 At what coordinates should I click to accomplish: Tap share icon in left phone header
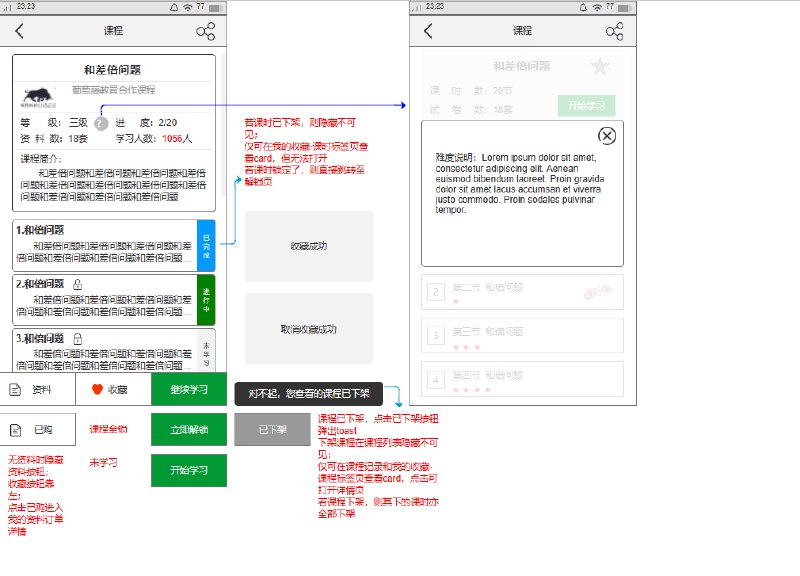pyautogui.click(x=206, y=31)
